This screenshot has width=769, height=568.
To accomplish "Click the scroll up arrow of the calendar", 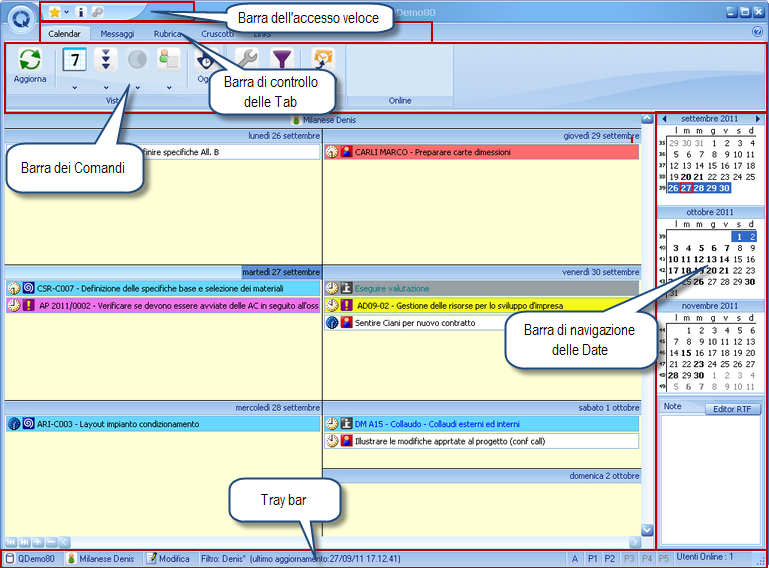I will pos(647,119).
